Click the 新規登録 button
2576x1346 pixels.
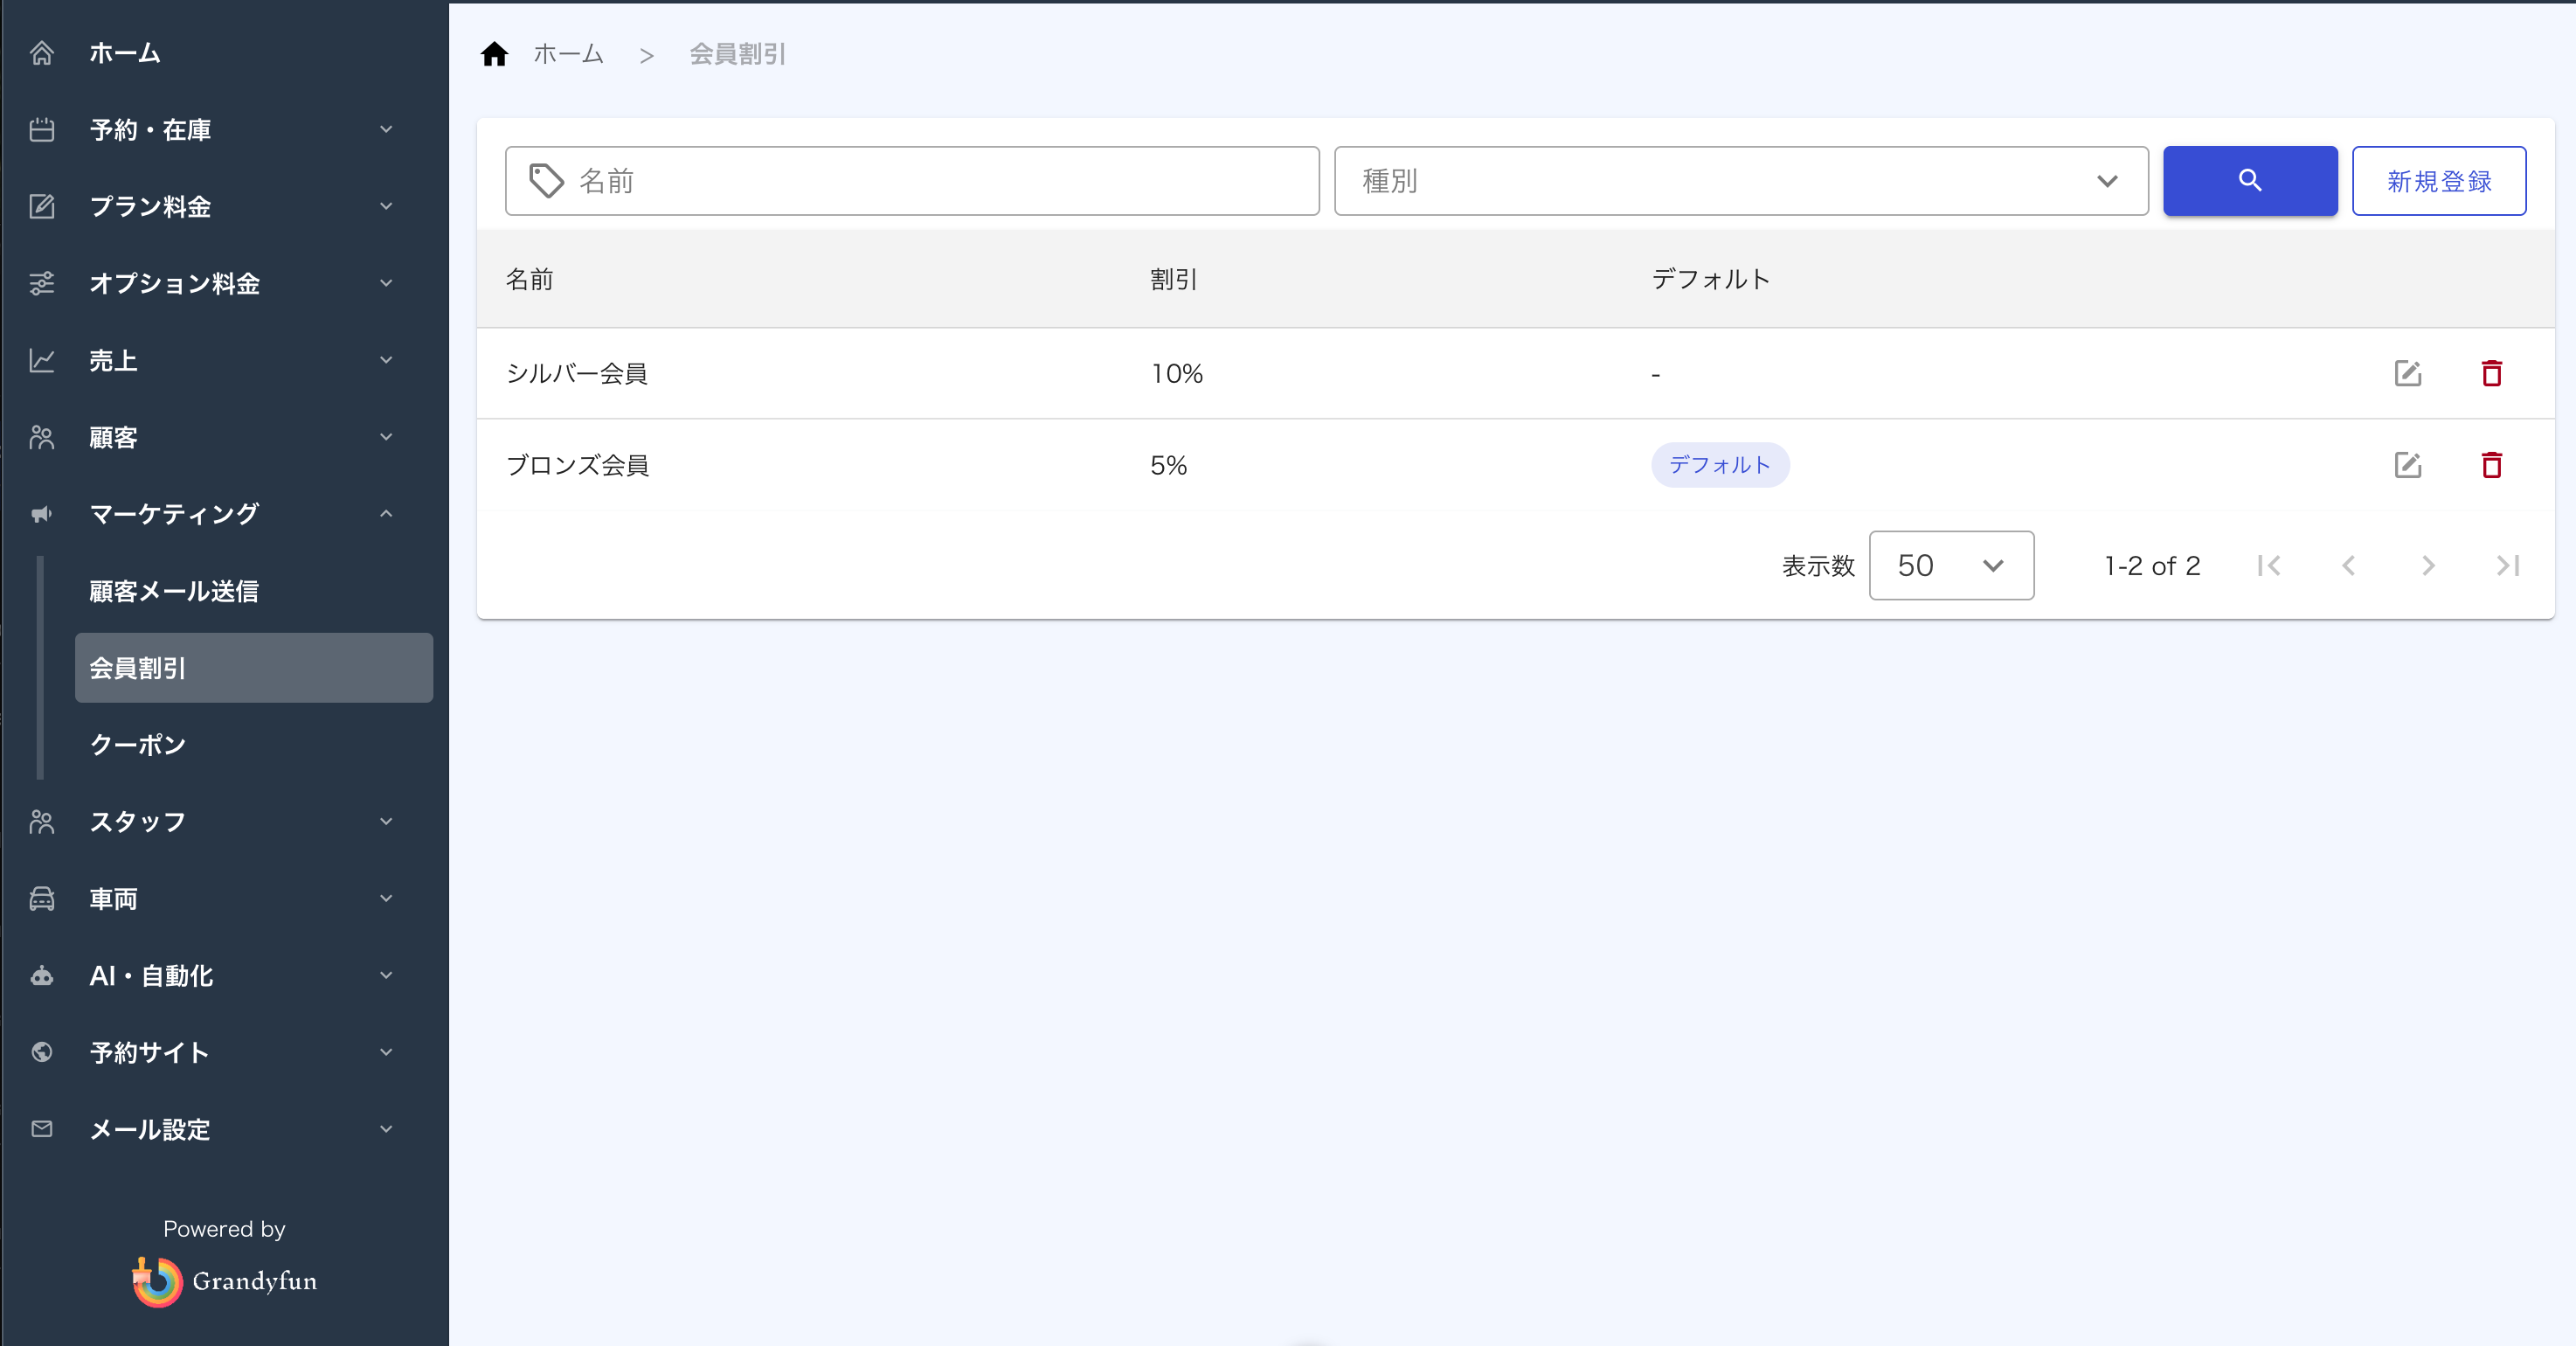tap(2439, 181)
